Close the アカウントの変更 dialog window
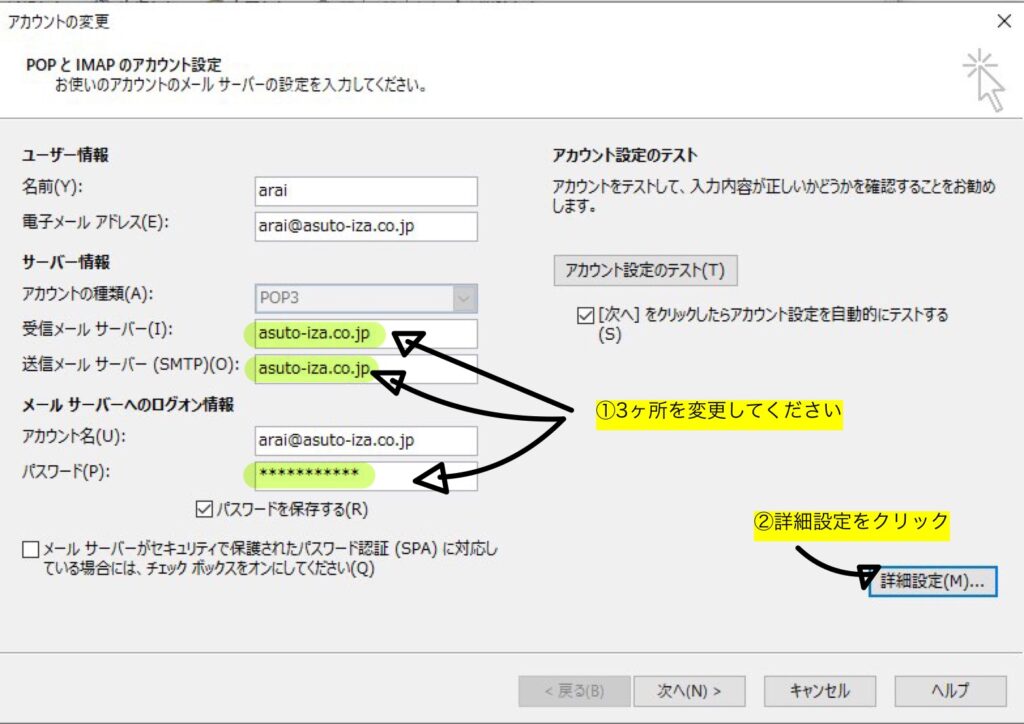1024x724 pixels. pos(1003,21)
